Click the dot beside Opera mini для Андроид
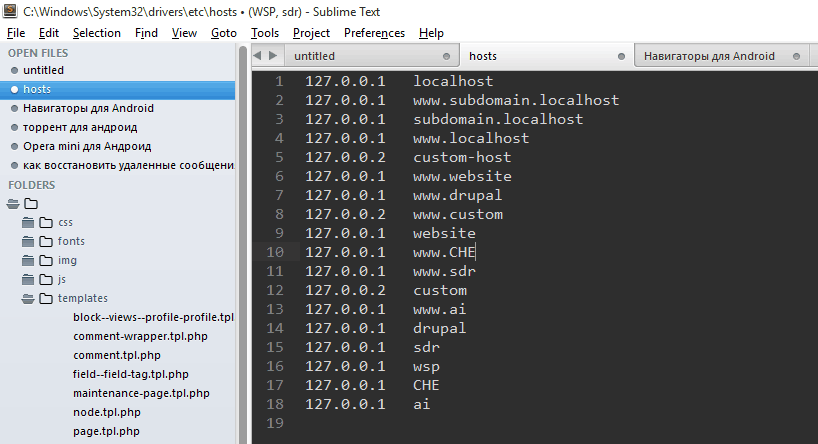 coord(13,147)
